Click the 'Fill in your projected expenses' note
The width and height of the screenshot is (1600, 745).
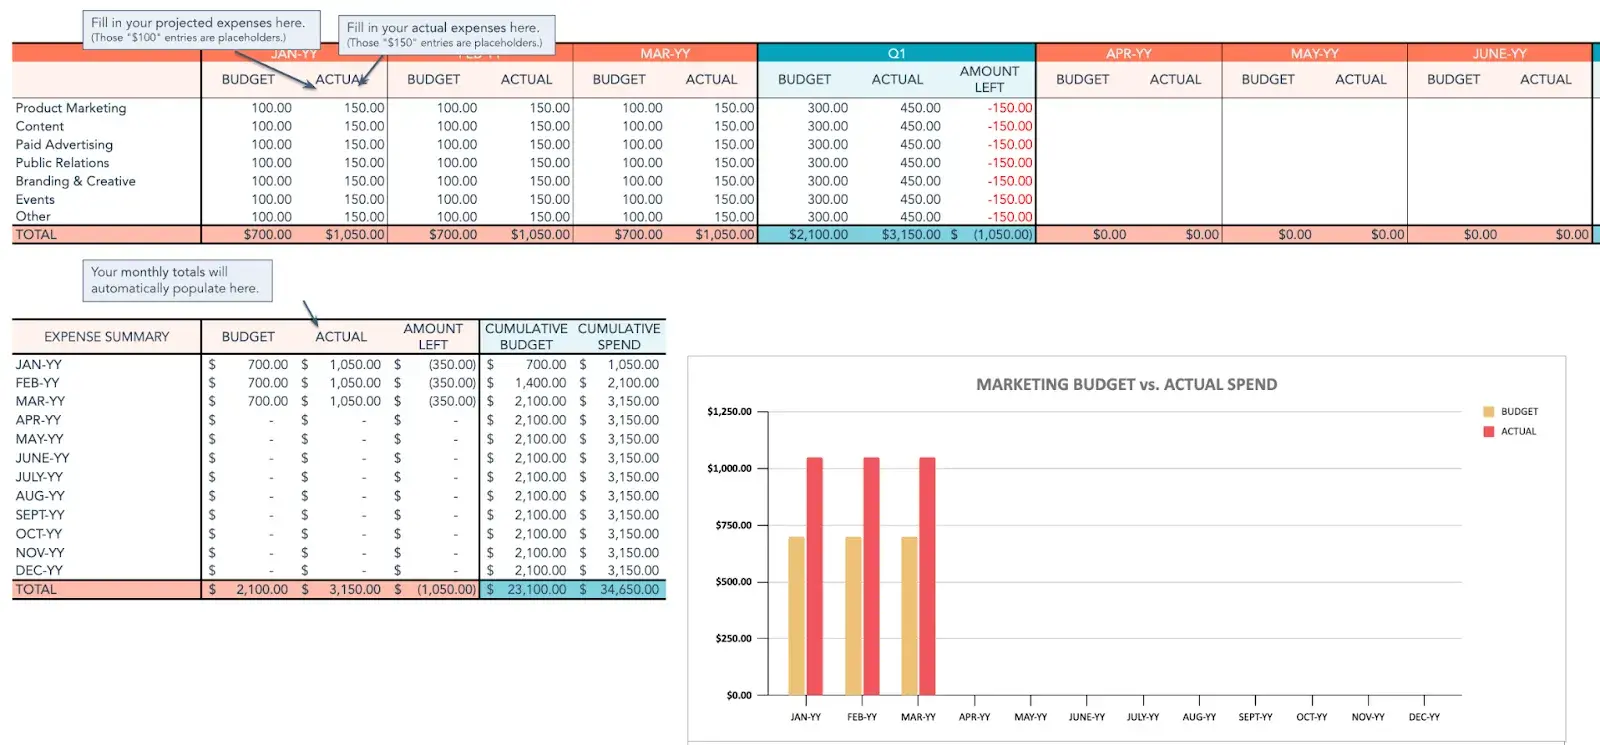coord(200,29)
